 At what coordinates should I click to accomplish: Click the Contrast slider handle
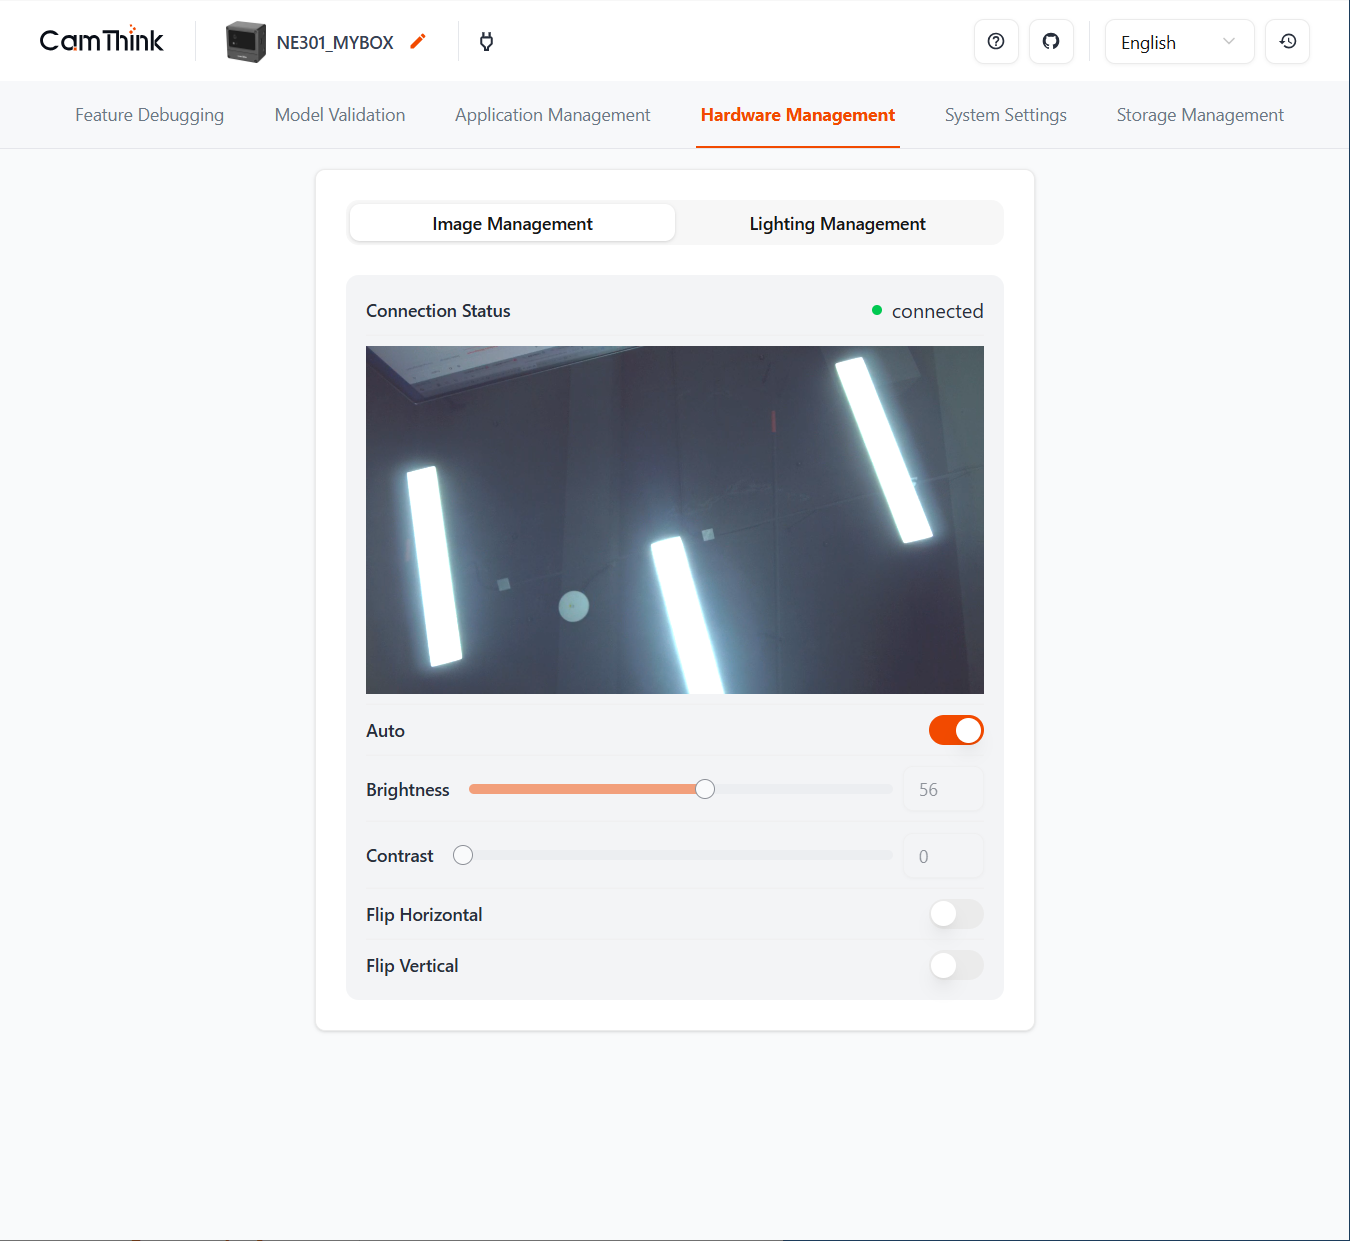[463, 855]
